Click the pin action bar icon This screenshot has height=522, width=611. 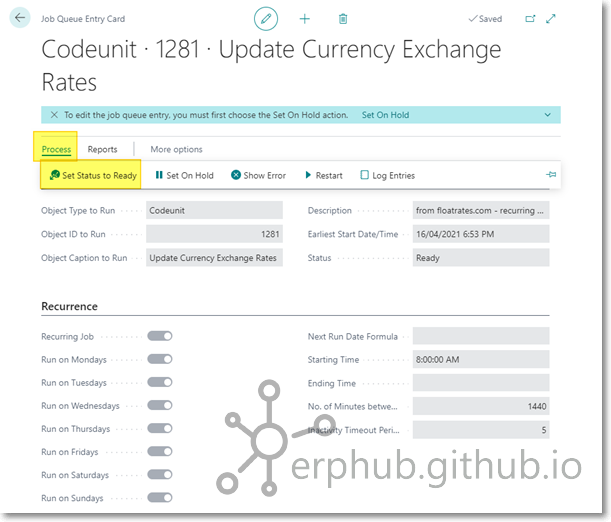[x=550, y=175]
